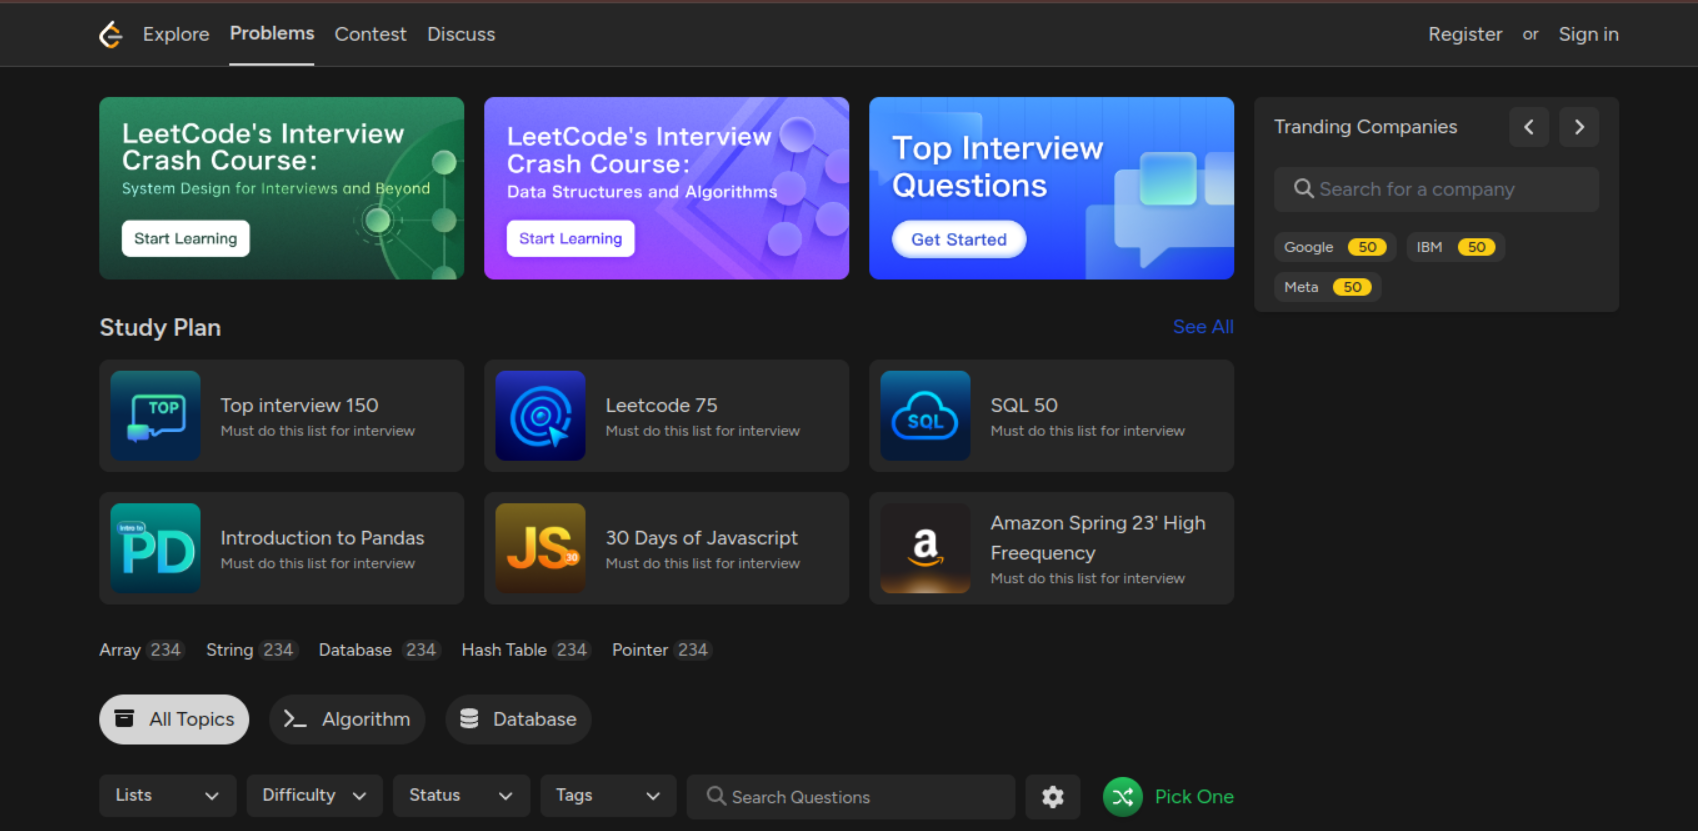Viewport: 1698px width, 831px height.
Task: Open the settings gear icon
Action: coord(1052,797)
